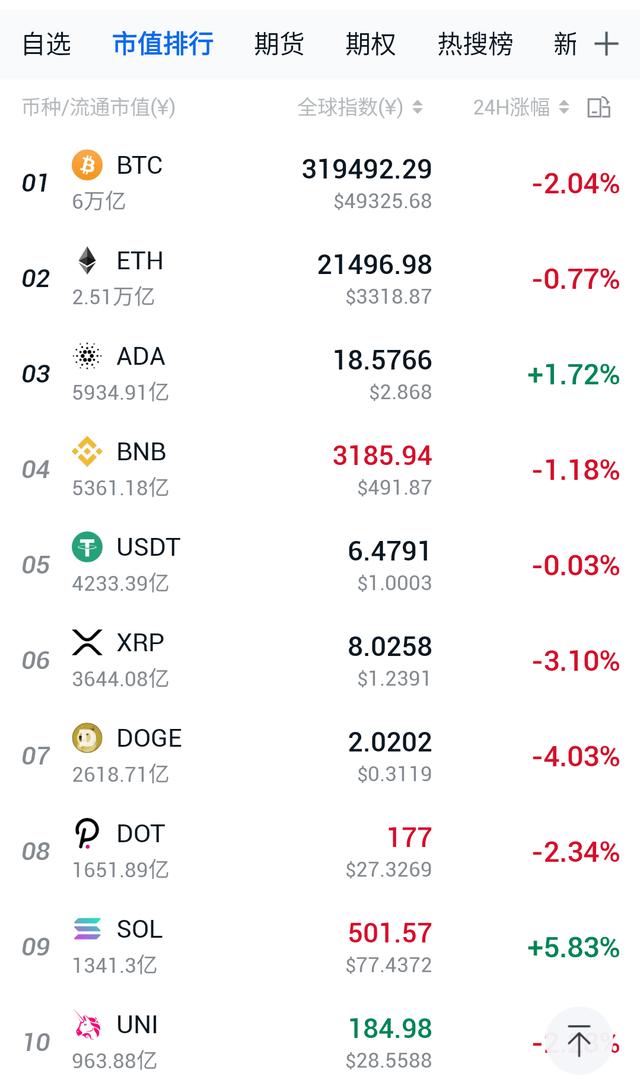Click the Solana SOL logo icon
This screenshot has height=1086, width=640.
point(87,929)
